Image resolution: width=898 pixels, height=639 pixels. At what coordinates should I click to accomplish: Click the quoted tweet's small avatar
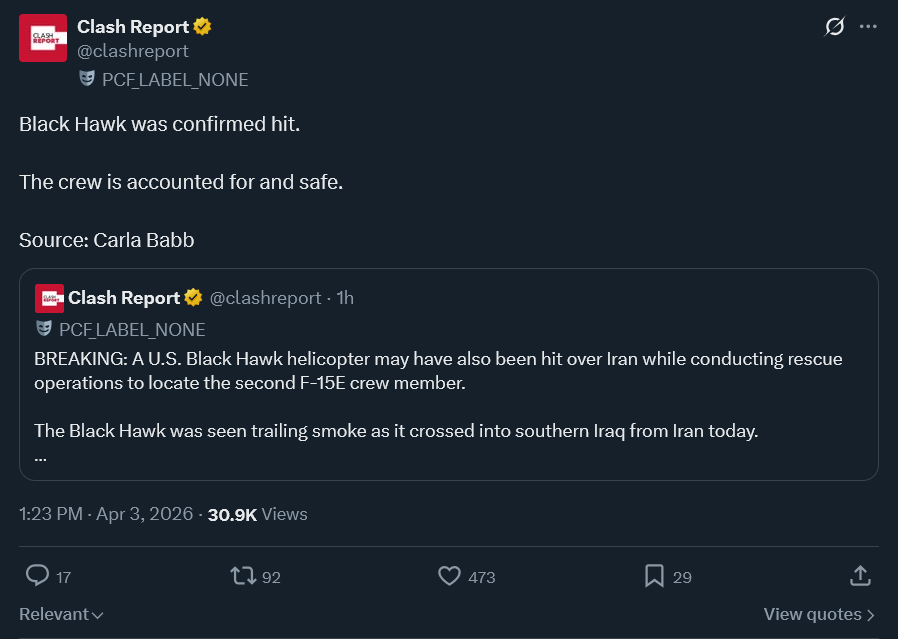(49, 298)
